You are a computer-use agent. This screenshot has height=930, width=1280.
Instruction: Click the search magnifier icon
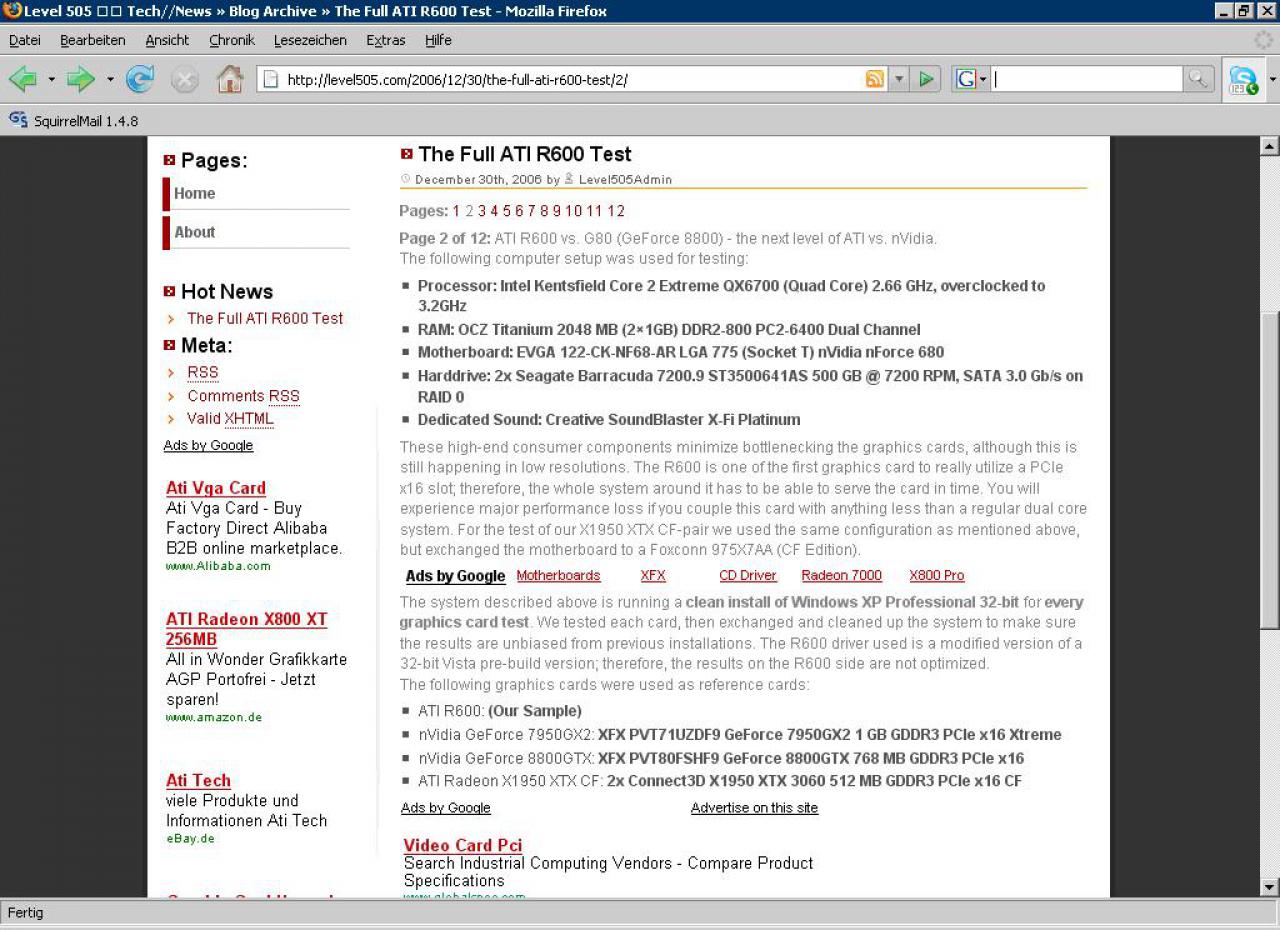point(1197,79)
